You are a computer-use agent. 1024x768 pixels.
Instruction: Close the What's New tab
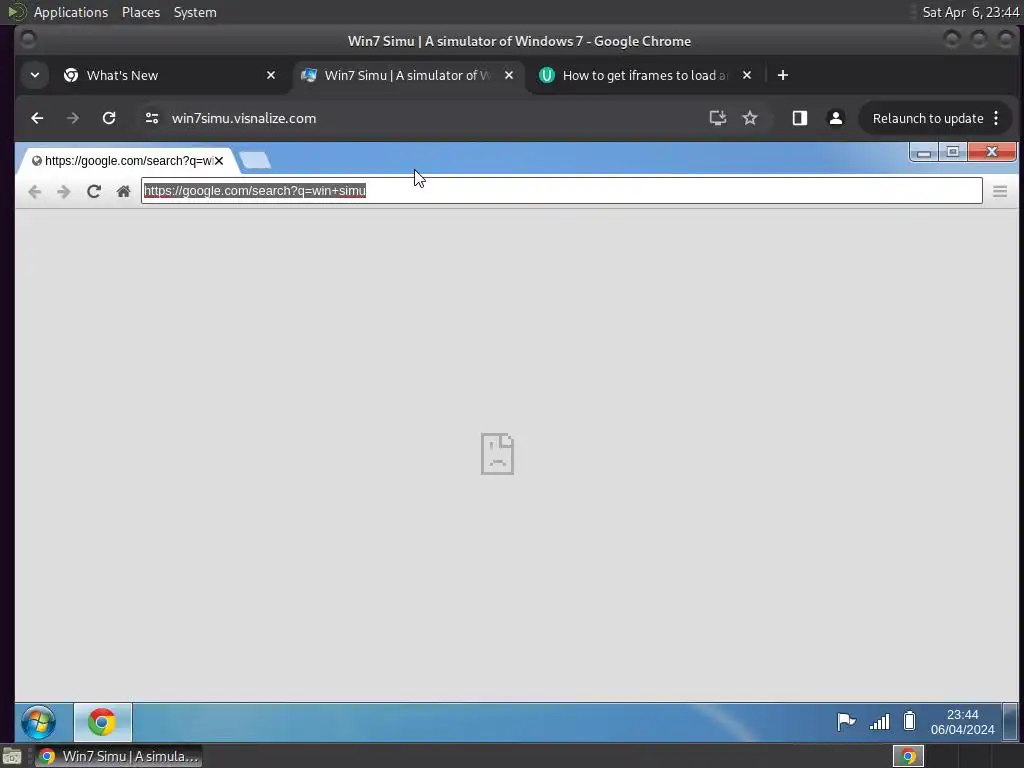pyautogui.click(x=271, y=76)
